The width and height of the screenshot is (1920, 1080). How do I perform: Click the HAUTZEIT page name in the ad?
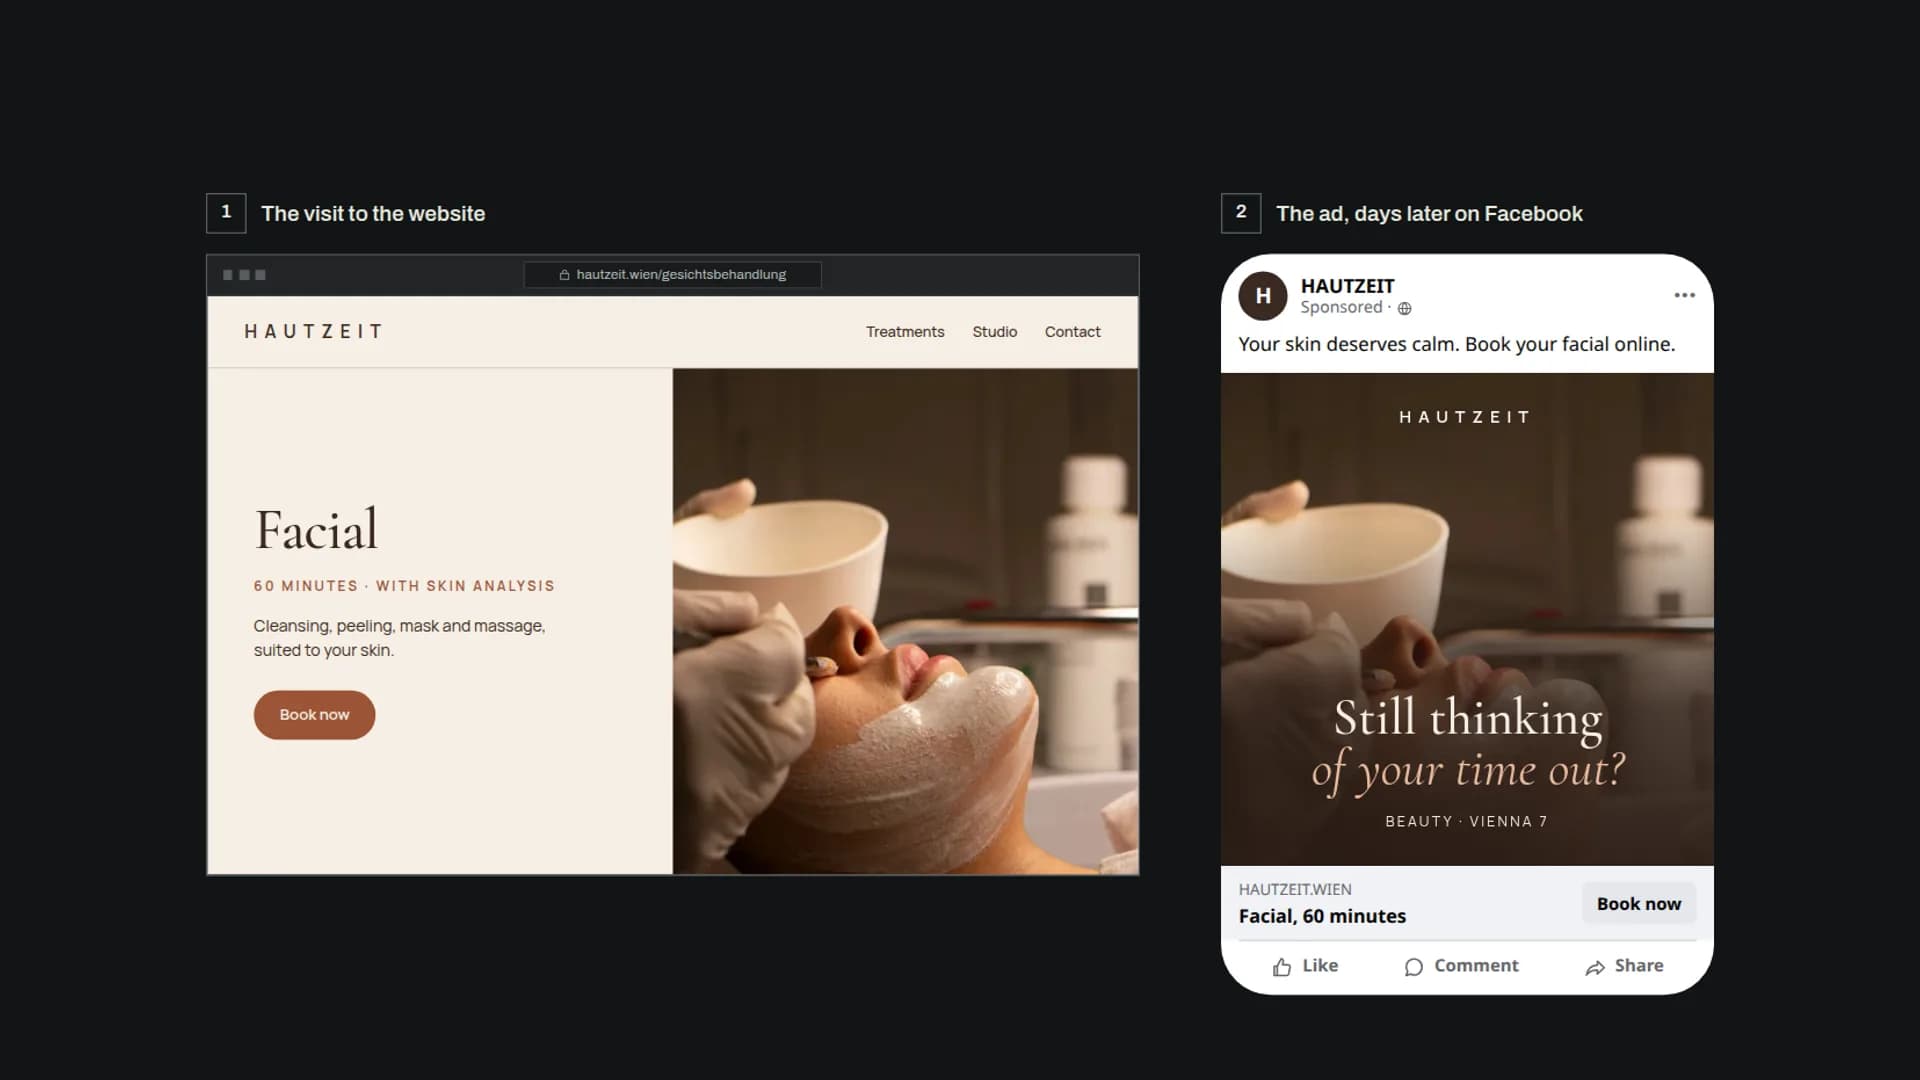coord(1347,286)
